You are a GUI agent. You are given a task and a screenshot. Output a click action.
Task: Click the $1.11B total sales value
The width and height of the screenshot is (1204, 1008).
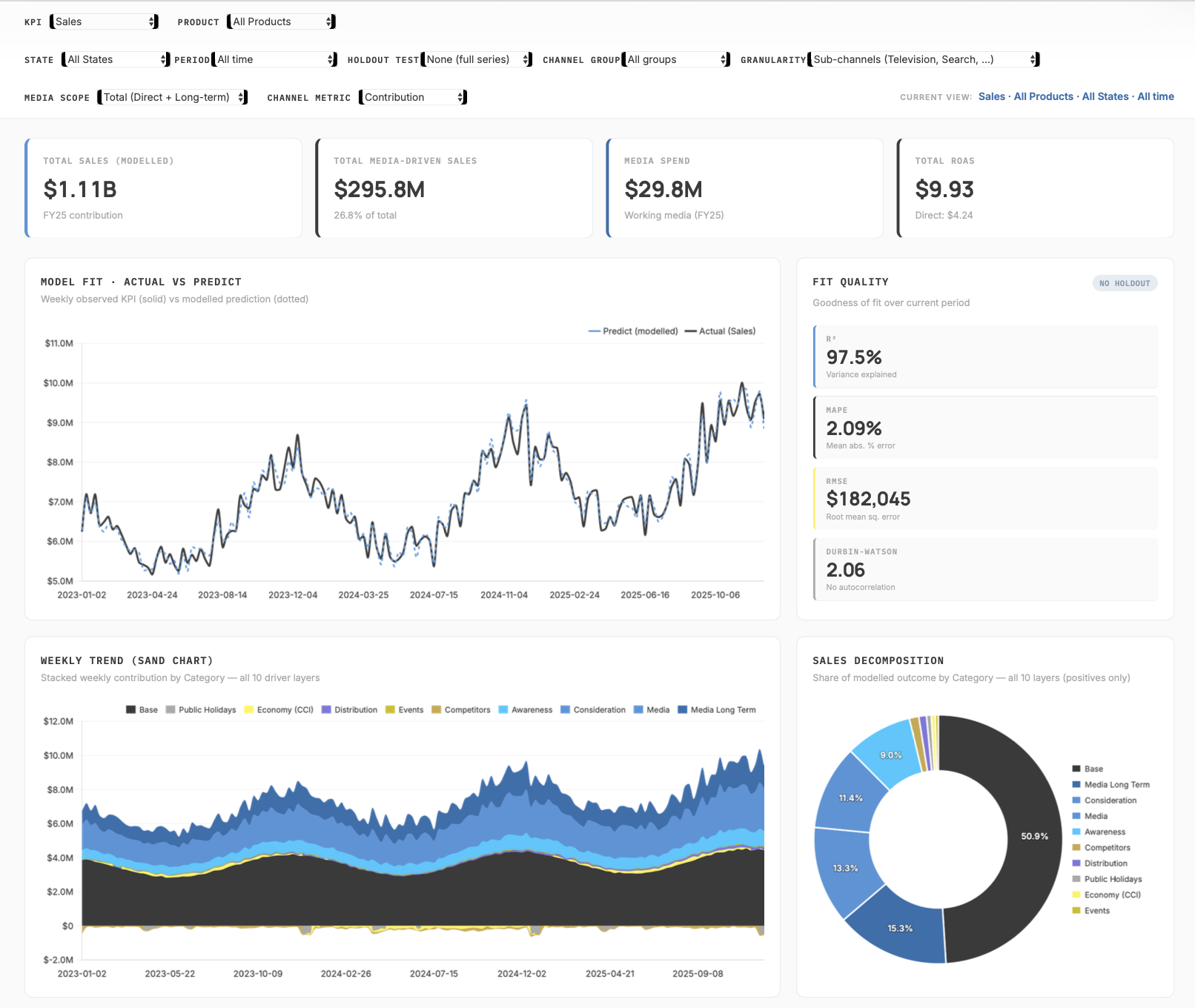[80, 189]
